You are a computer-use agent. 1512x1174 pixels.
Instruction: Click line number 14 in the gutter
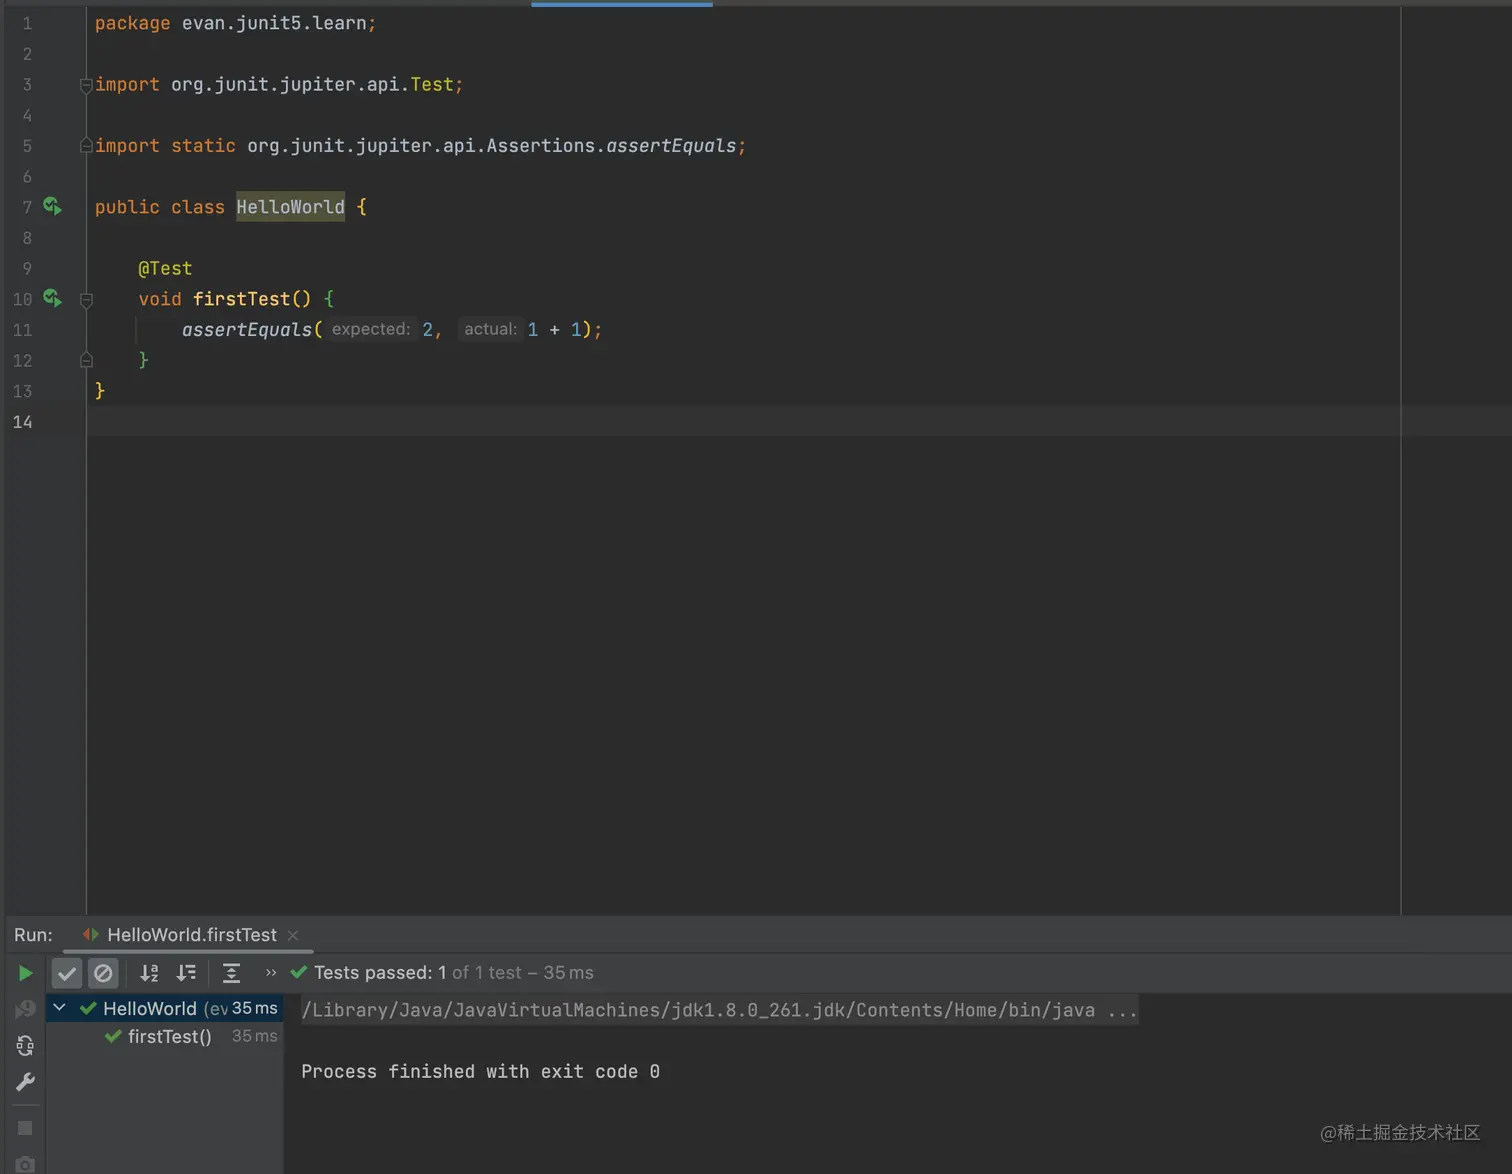(22, 422)
